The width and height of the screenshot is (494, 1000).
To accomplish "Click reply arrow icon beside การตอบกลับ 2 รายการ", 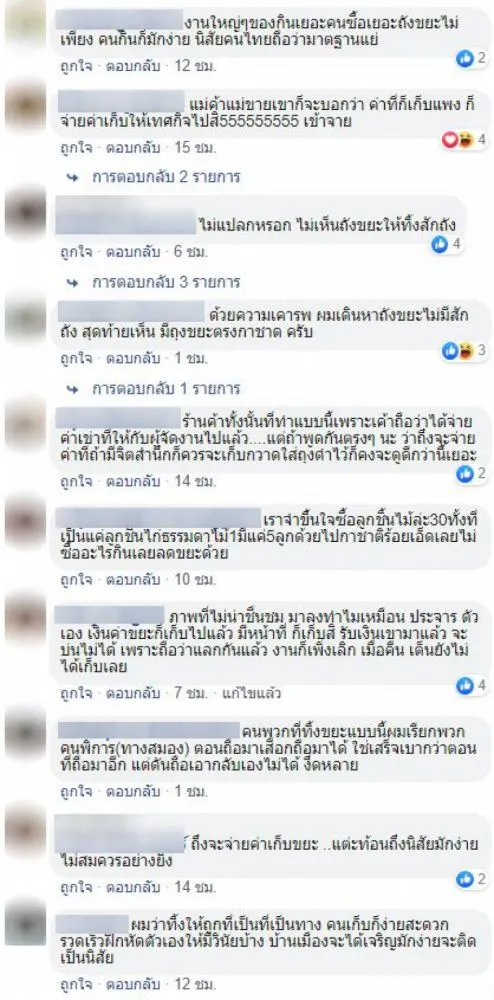I will (76, 176).
